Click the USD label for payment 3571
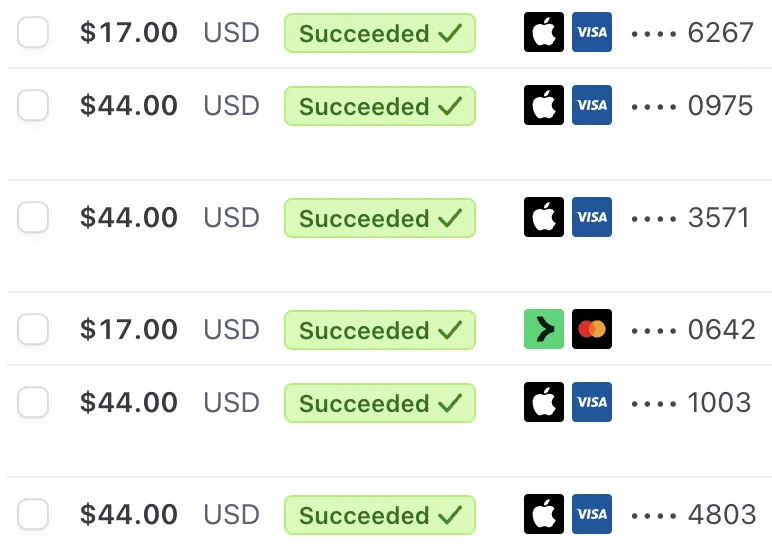This screenshot has width=772, height=560. [231, 217]
